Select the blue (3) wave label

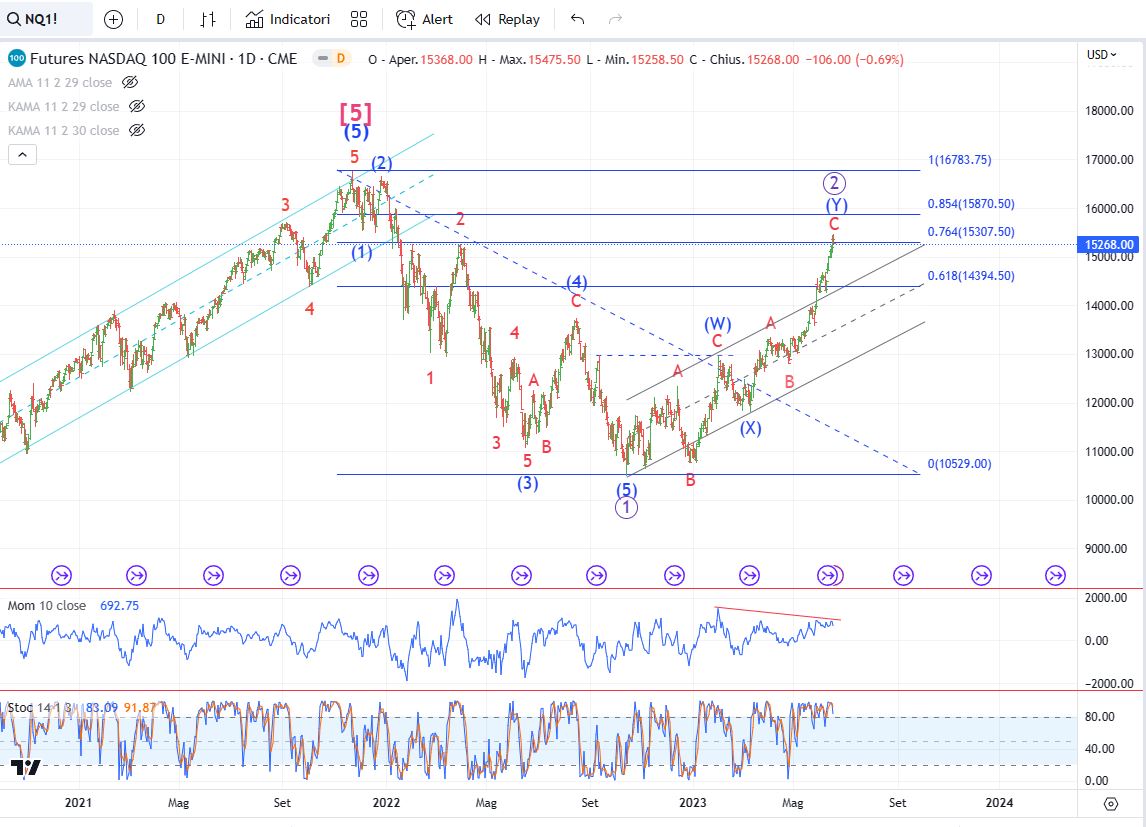(528, 483)
